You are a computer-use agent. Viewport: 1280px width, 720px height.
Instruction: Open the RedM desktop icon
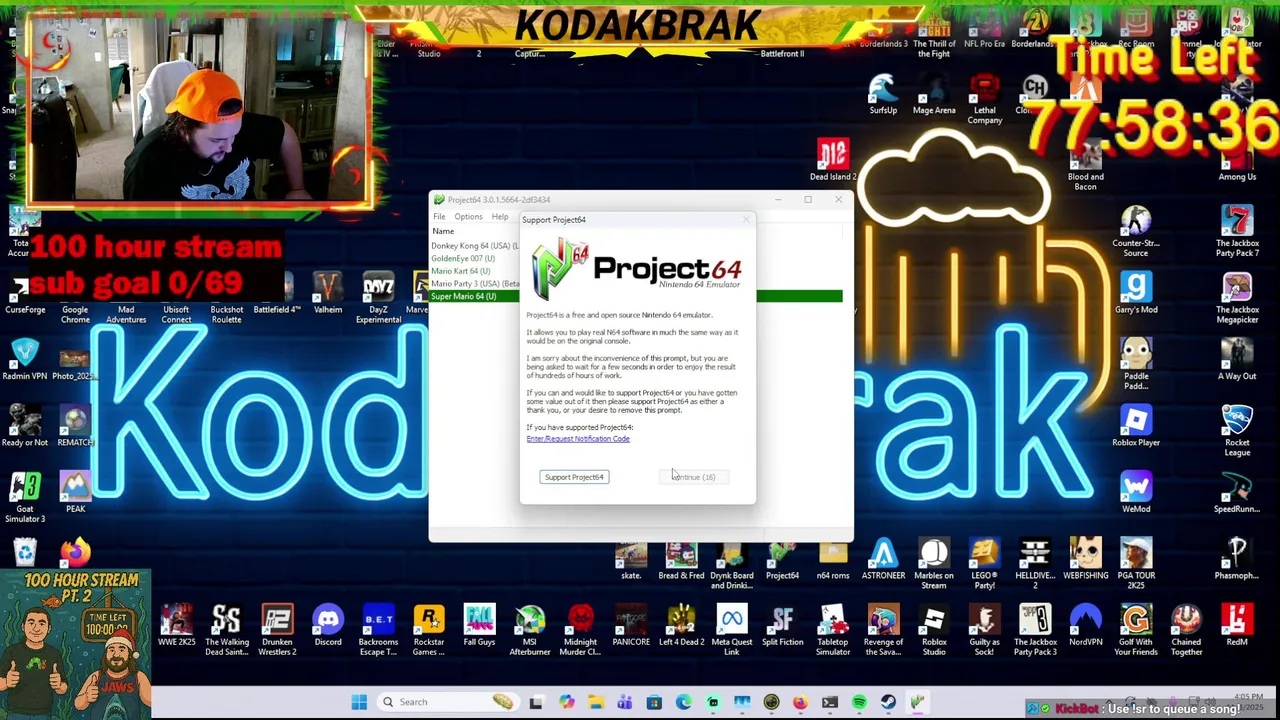pos(1237,627)
